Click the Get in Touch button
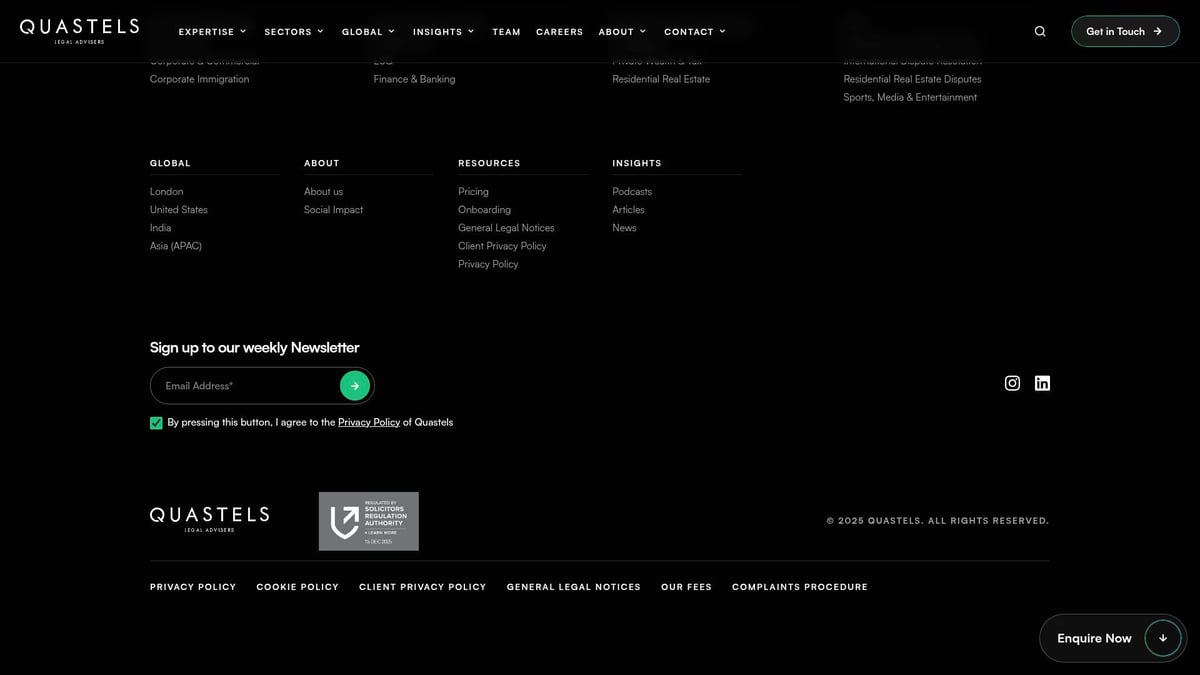The width and height of the screenshot is (1200, 675). coord(1124,31)
